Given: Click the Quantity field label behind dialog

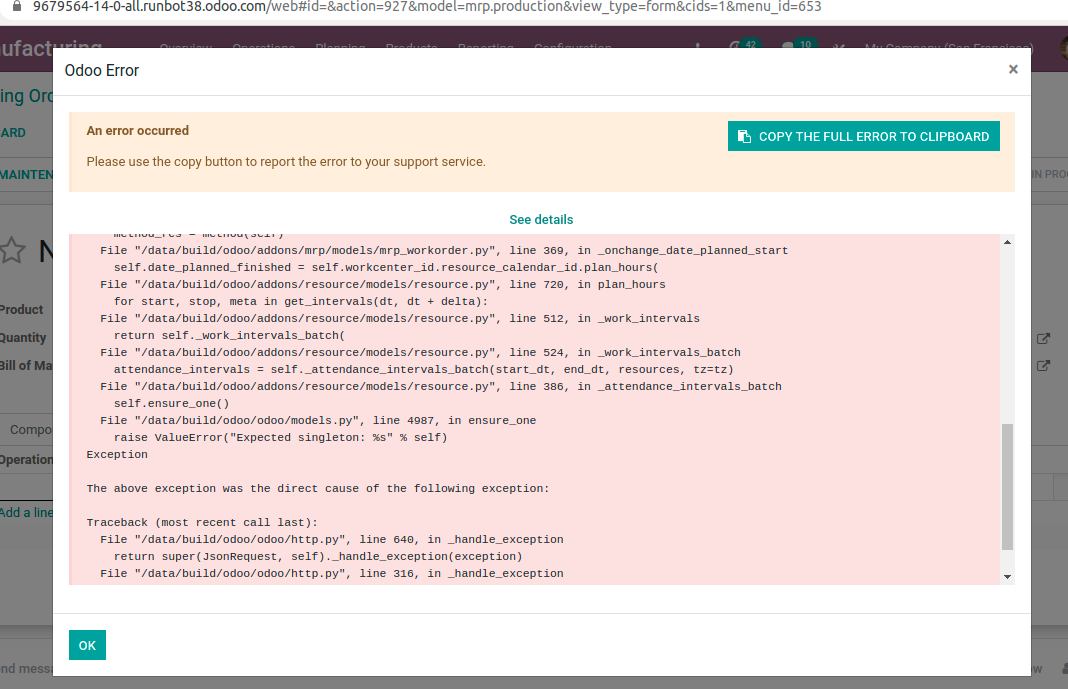Looking at the screenshot, I should pyautogui.click(x=23, y=338).
